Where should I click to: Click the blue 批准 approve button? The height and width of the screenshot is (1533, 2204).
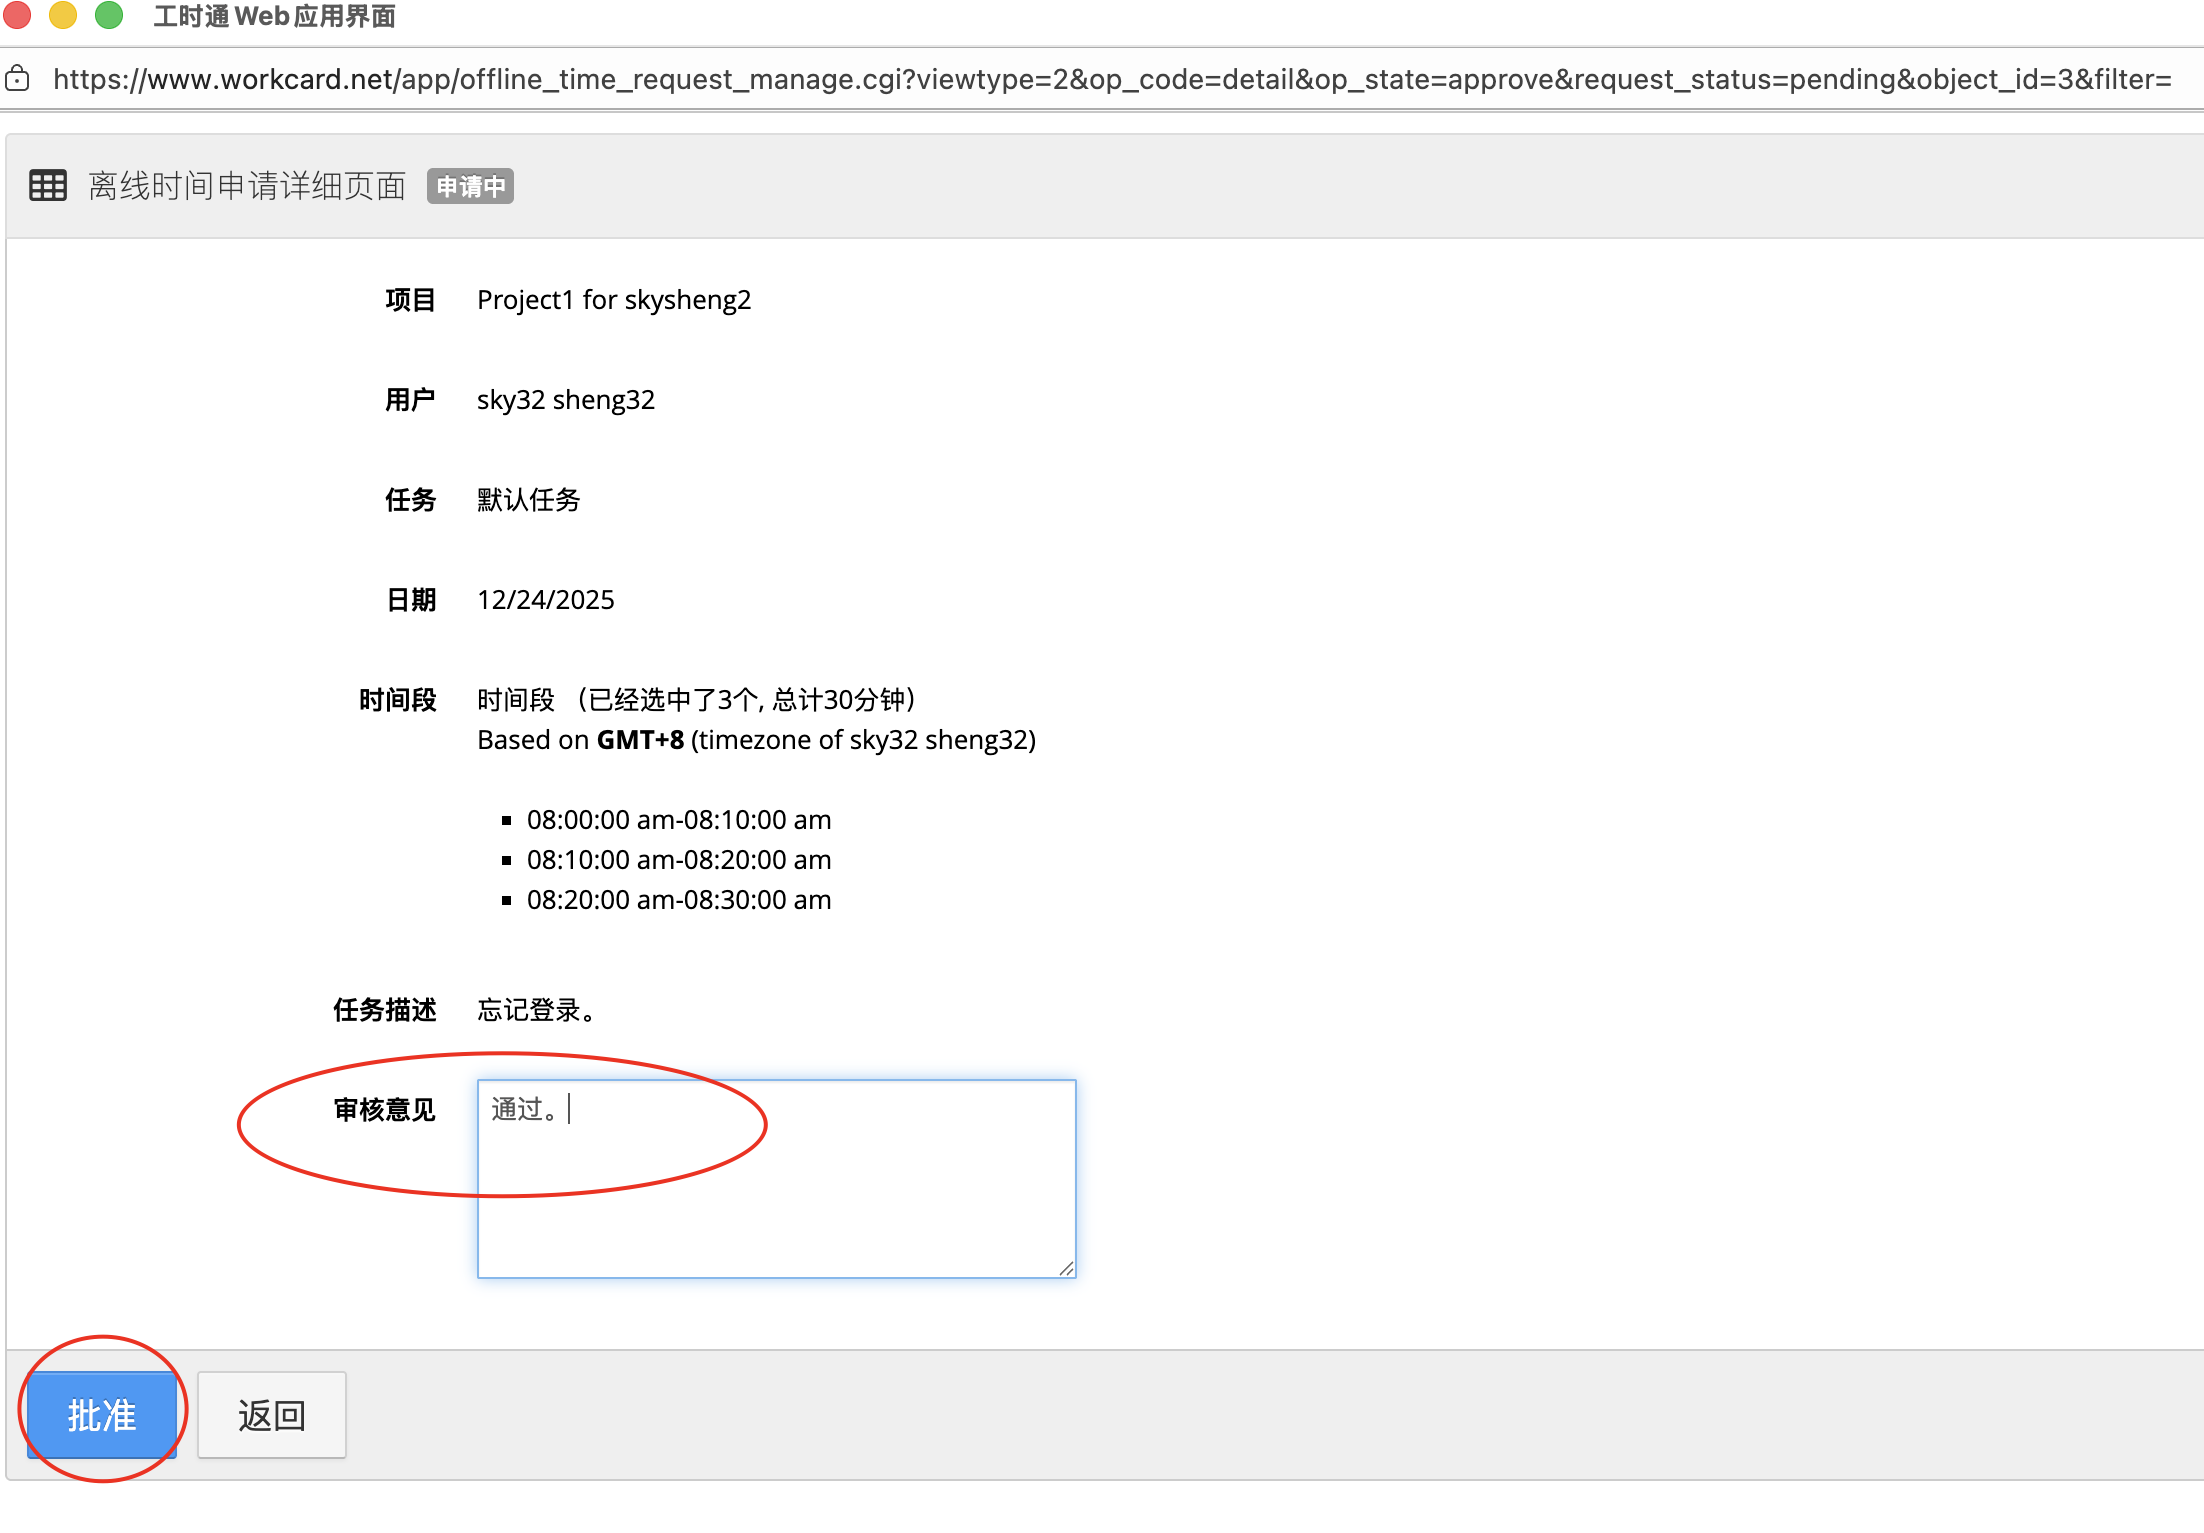[101, 1415]
